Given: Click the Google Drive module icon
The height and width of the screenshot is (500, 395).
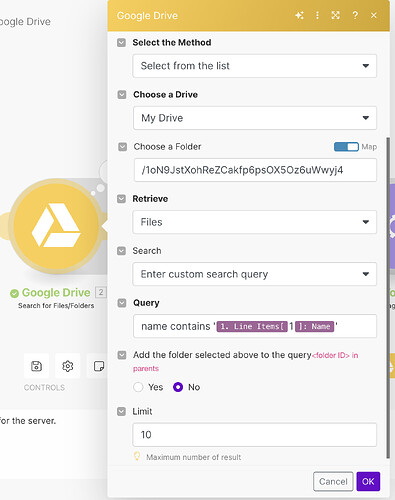Looking at the screenshot, I should 56,225.
